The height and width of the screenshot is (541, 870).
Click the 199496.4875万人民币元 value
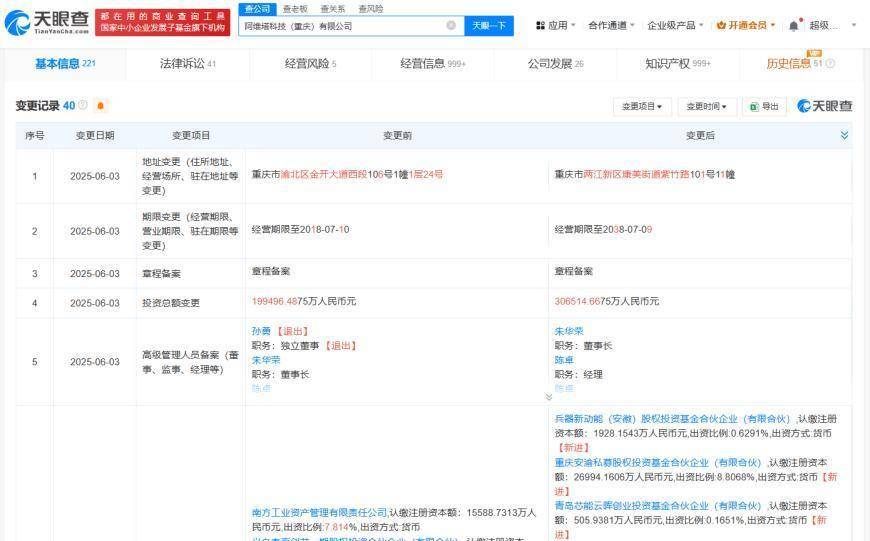coord(304,301)
